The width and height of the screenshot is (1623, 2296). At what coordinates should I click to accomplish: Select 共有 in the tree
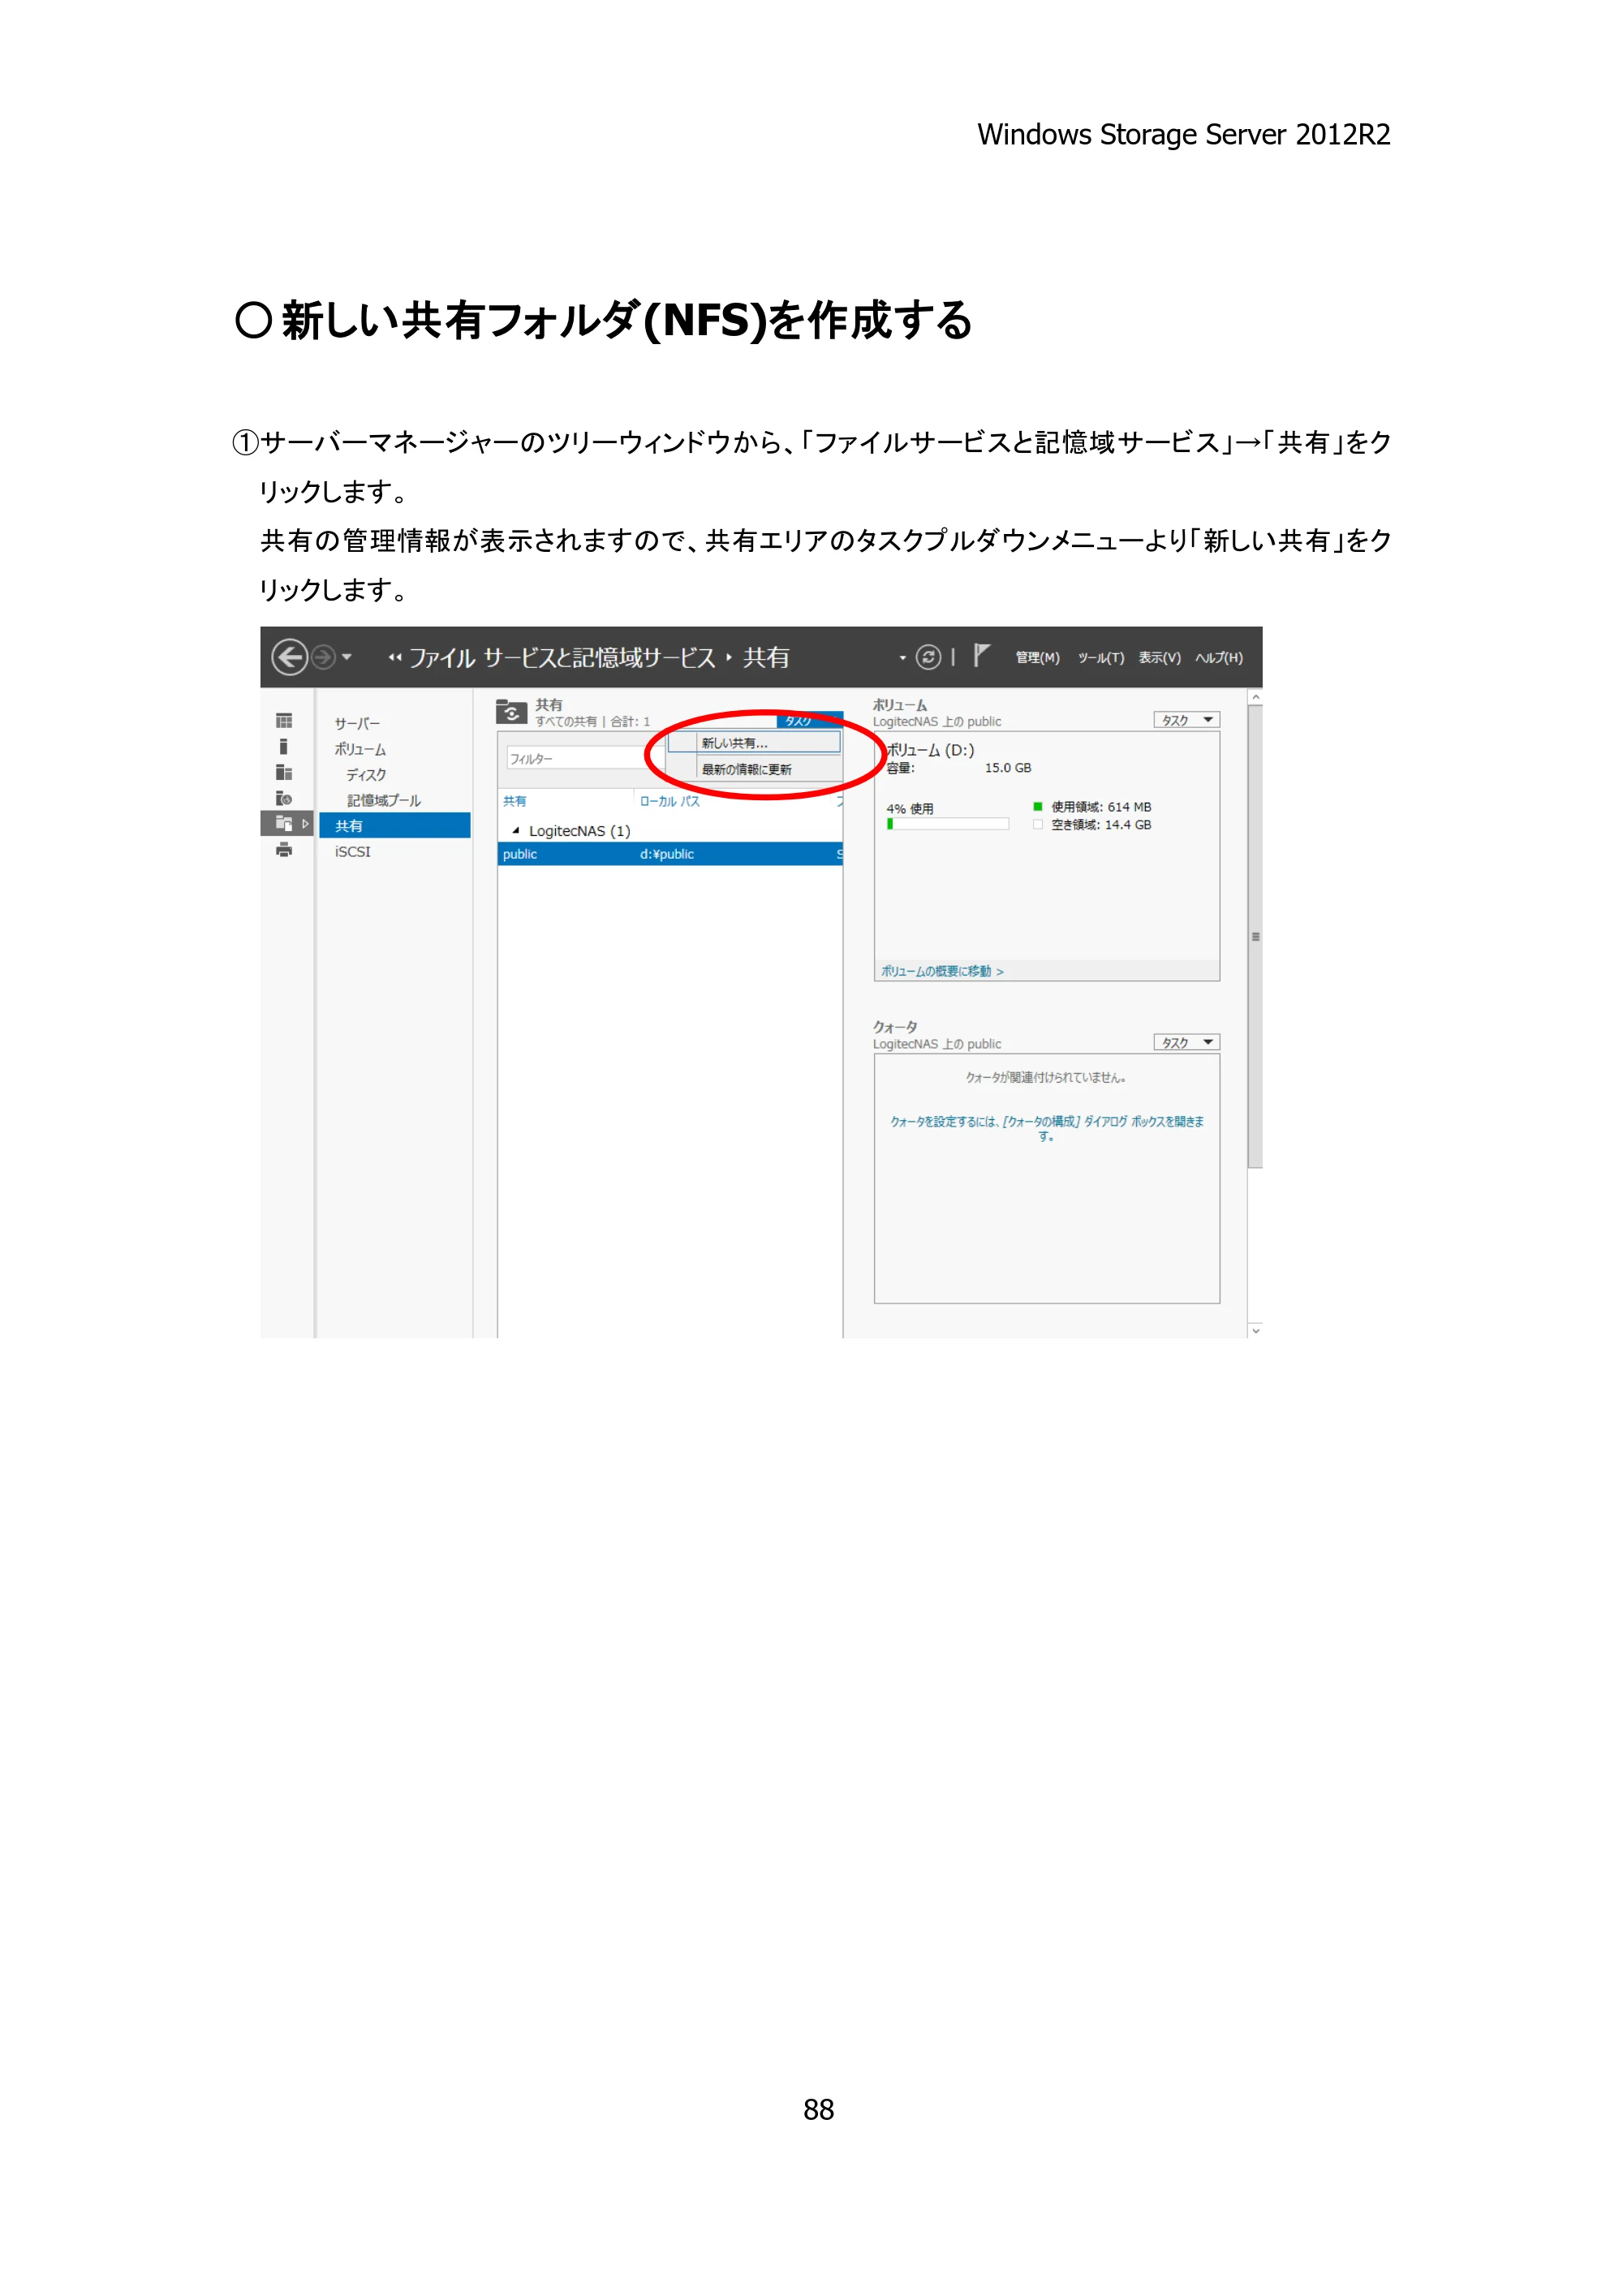(394, 826)
